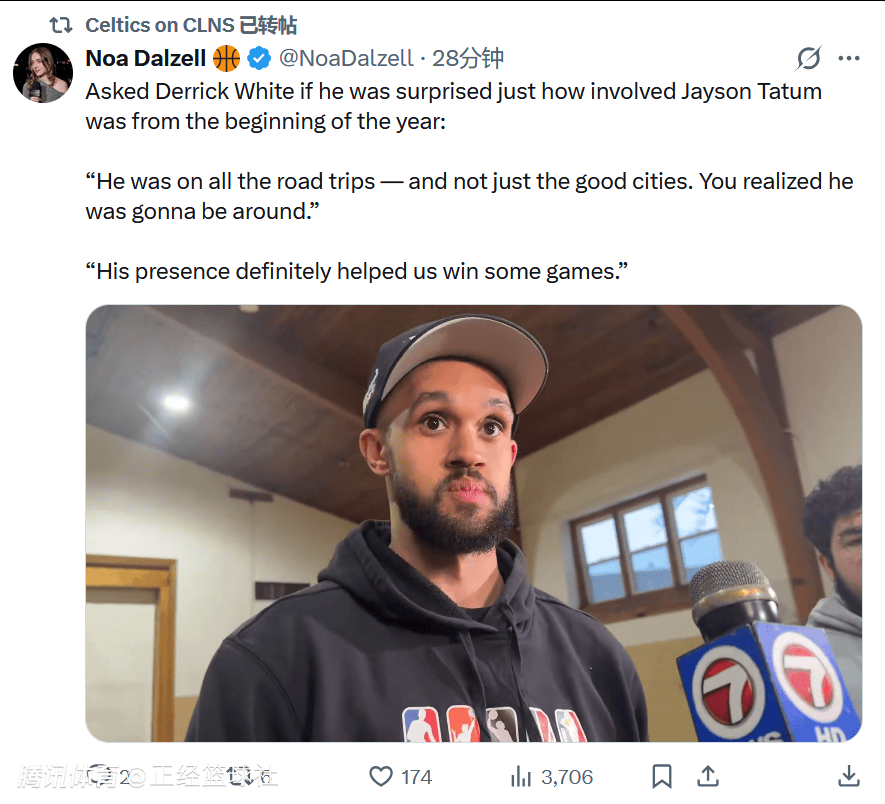Viewport: 885px width, 804px height.
Task: Click the Grok icon beside the ellipsis
Action: tap(808, 59)
